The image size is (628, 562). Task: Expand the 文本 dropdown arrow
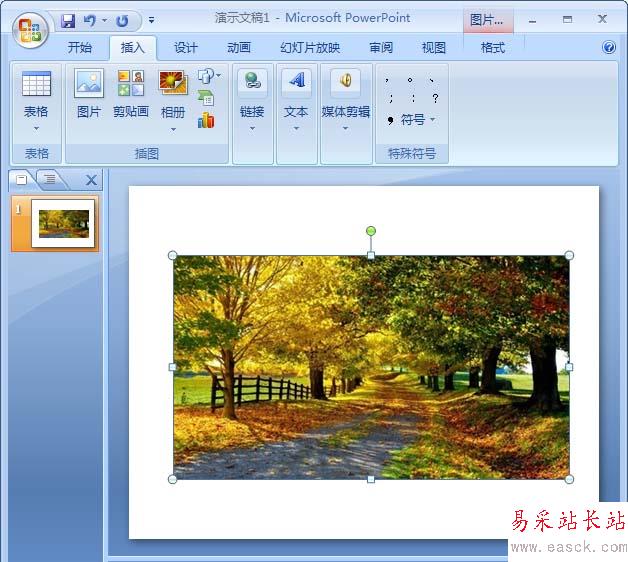pyautogui.click(x=296, y=129)
